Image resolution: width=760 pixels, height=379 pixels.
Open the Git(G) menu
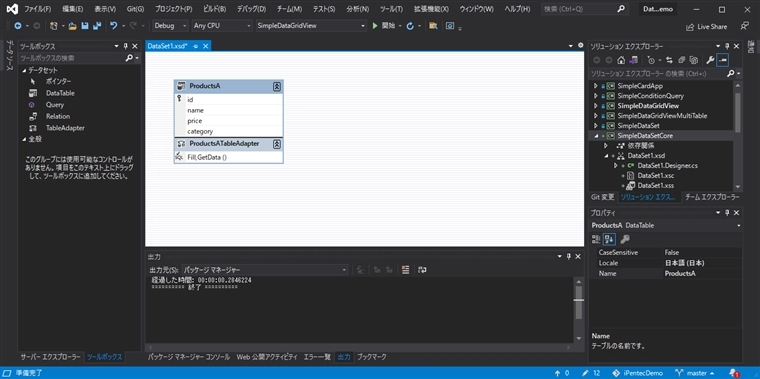click(x=135, y=9)
